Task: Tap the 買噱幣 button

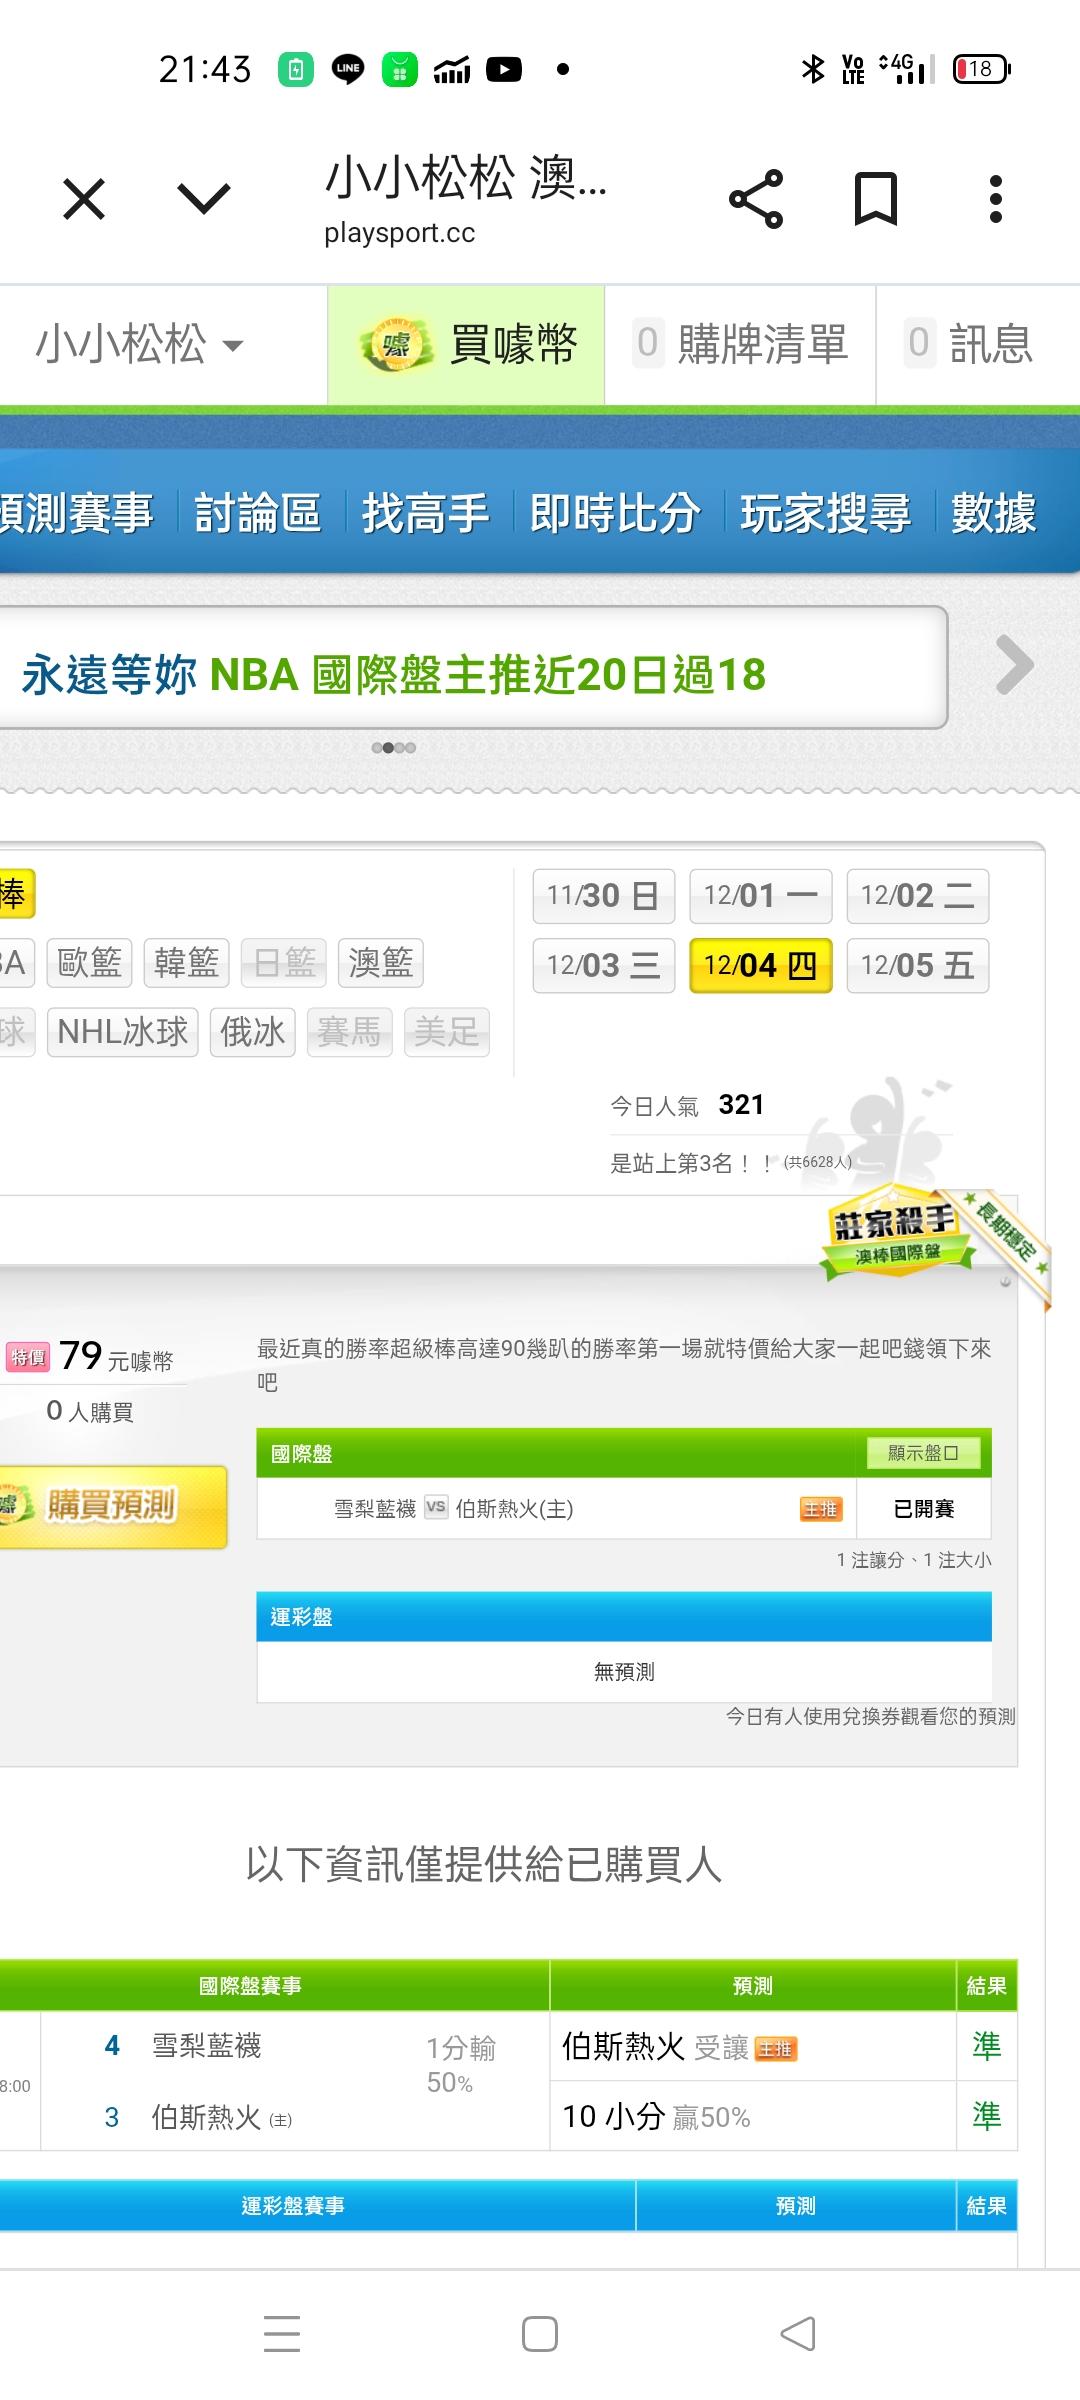Action: click(466, 345)
